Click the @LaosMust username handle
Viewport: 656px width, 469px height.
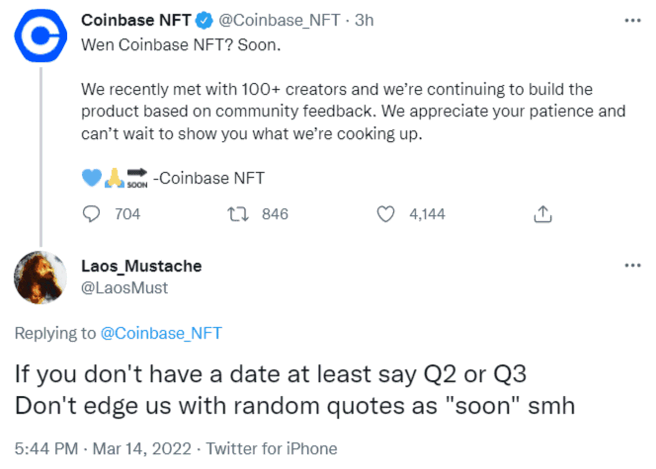coord(124,287)
